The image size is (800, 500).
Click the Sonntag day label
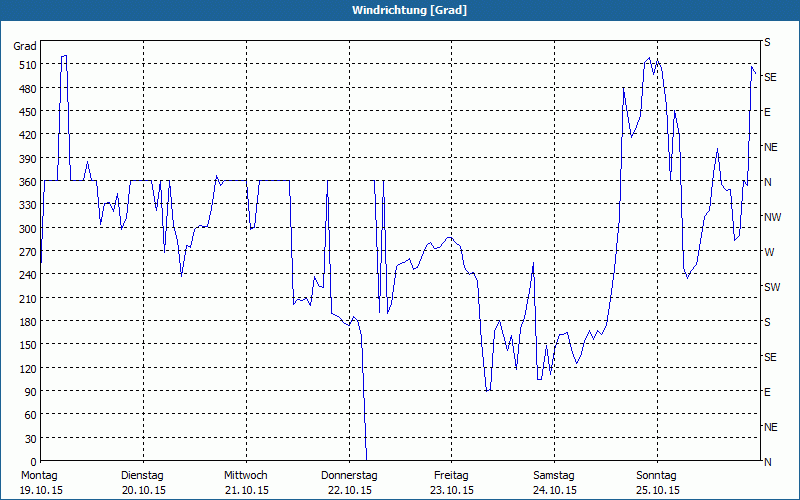656,476
